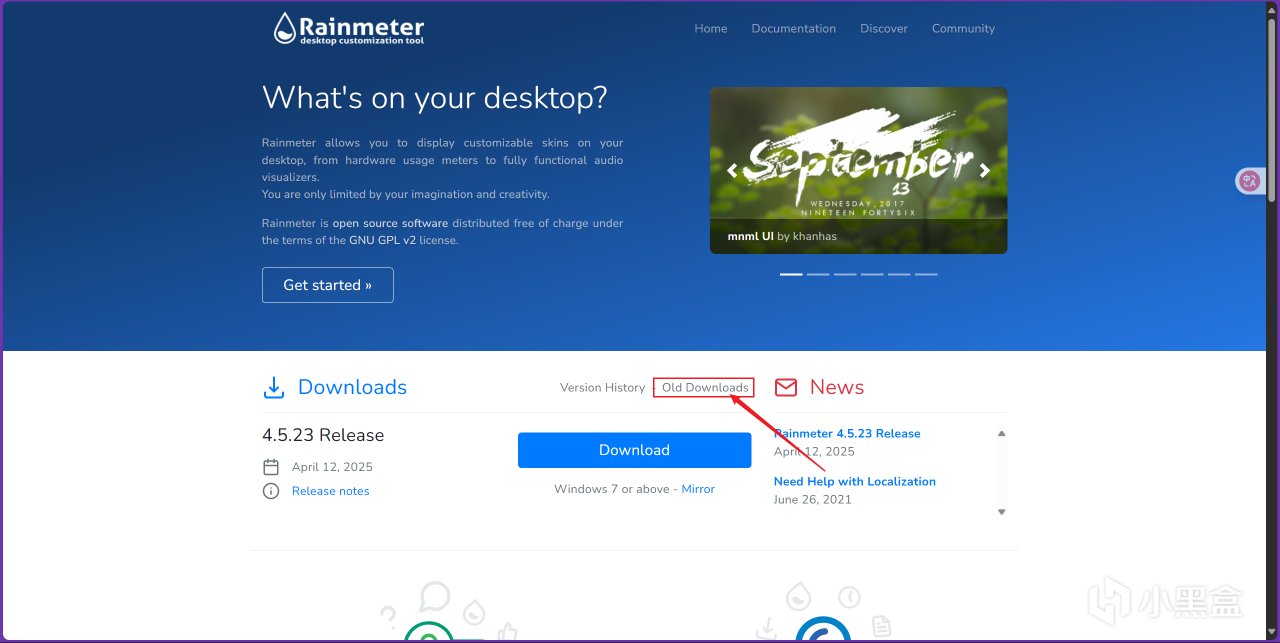The height and width of the screenshot is (643, 1280).
Task: Click the info icon beside Release notes
Action: point(271,491)
